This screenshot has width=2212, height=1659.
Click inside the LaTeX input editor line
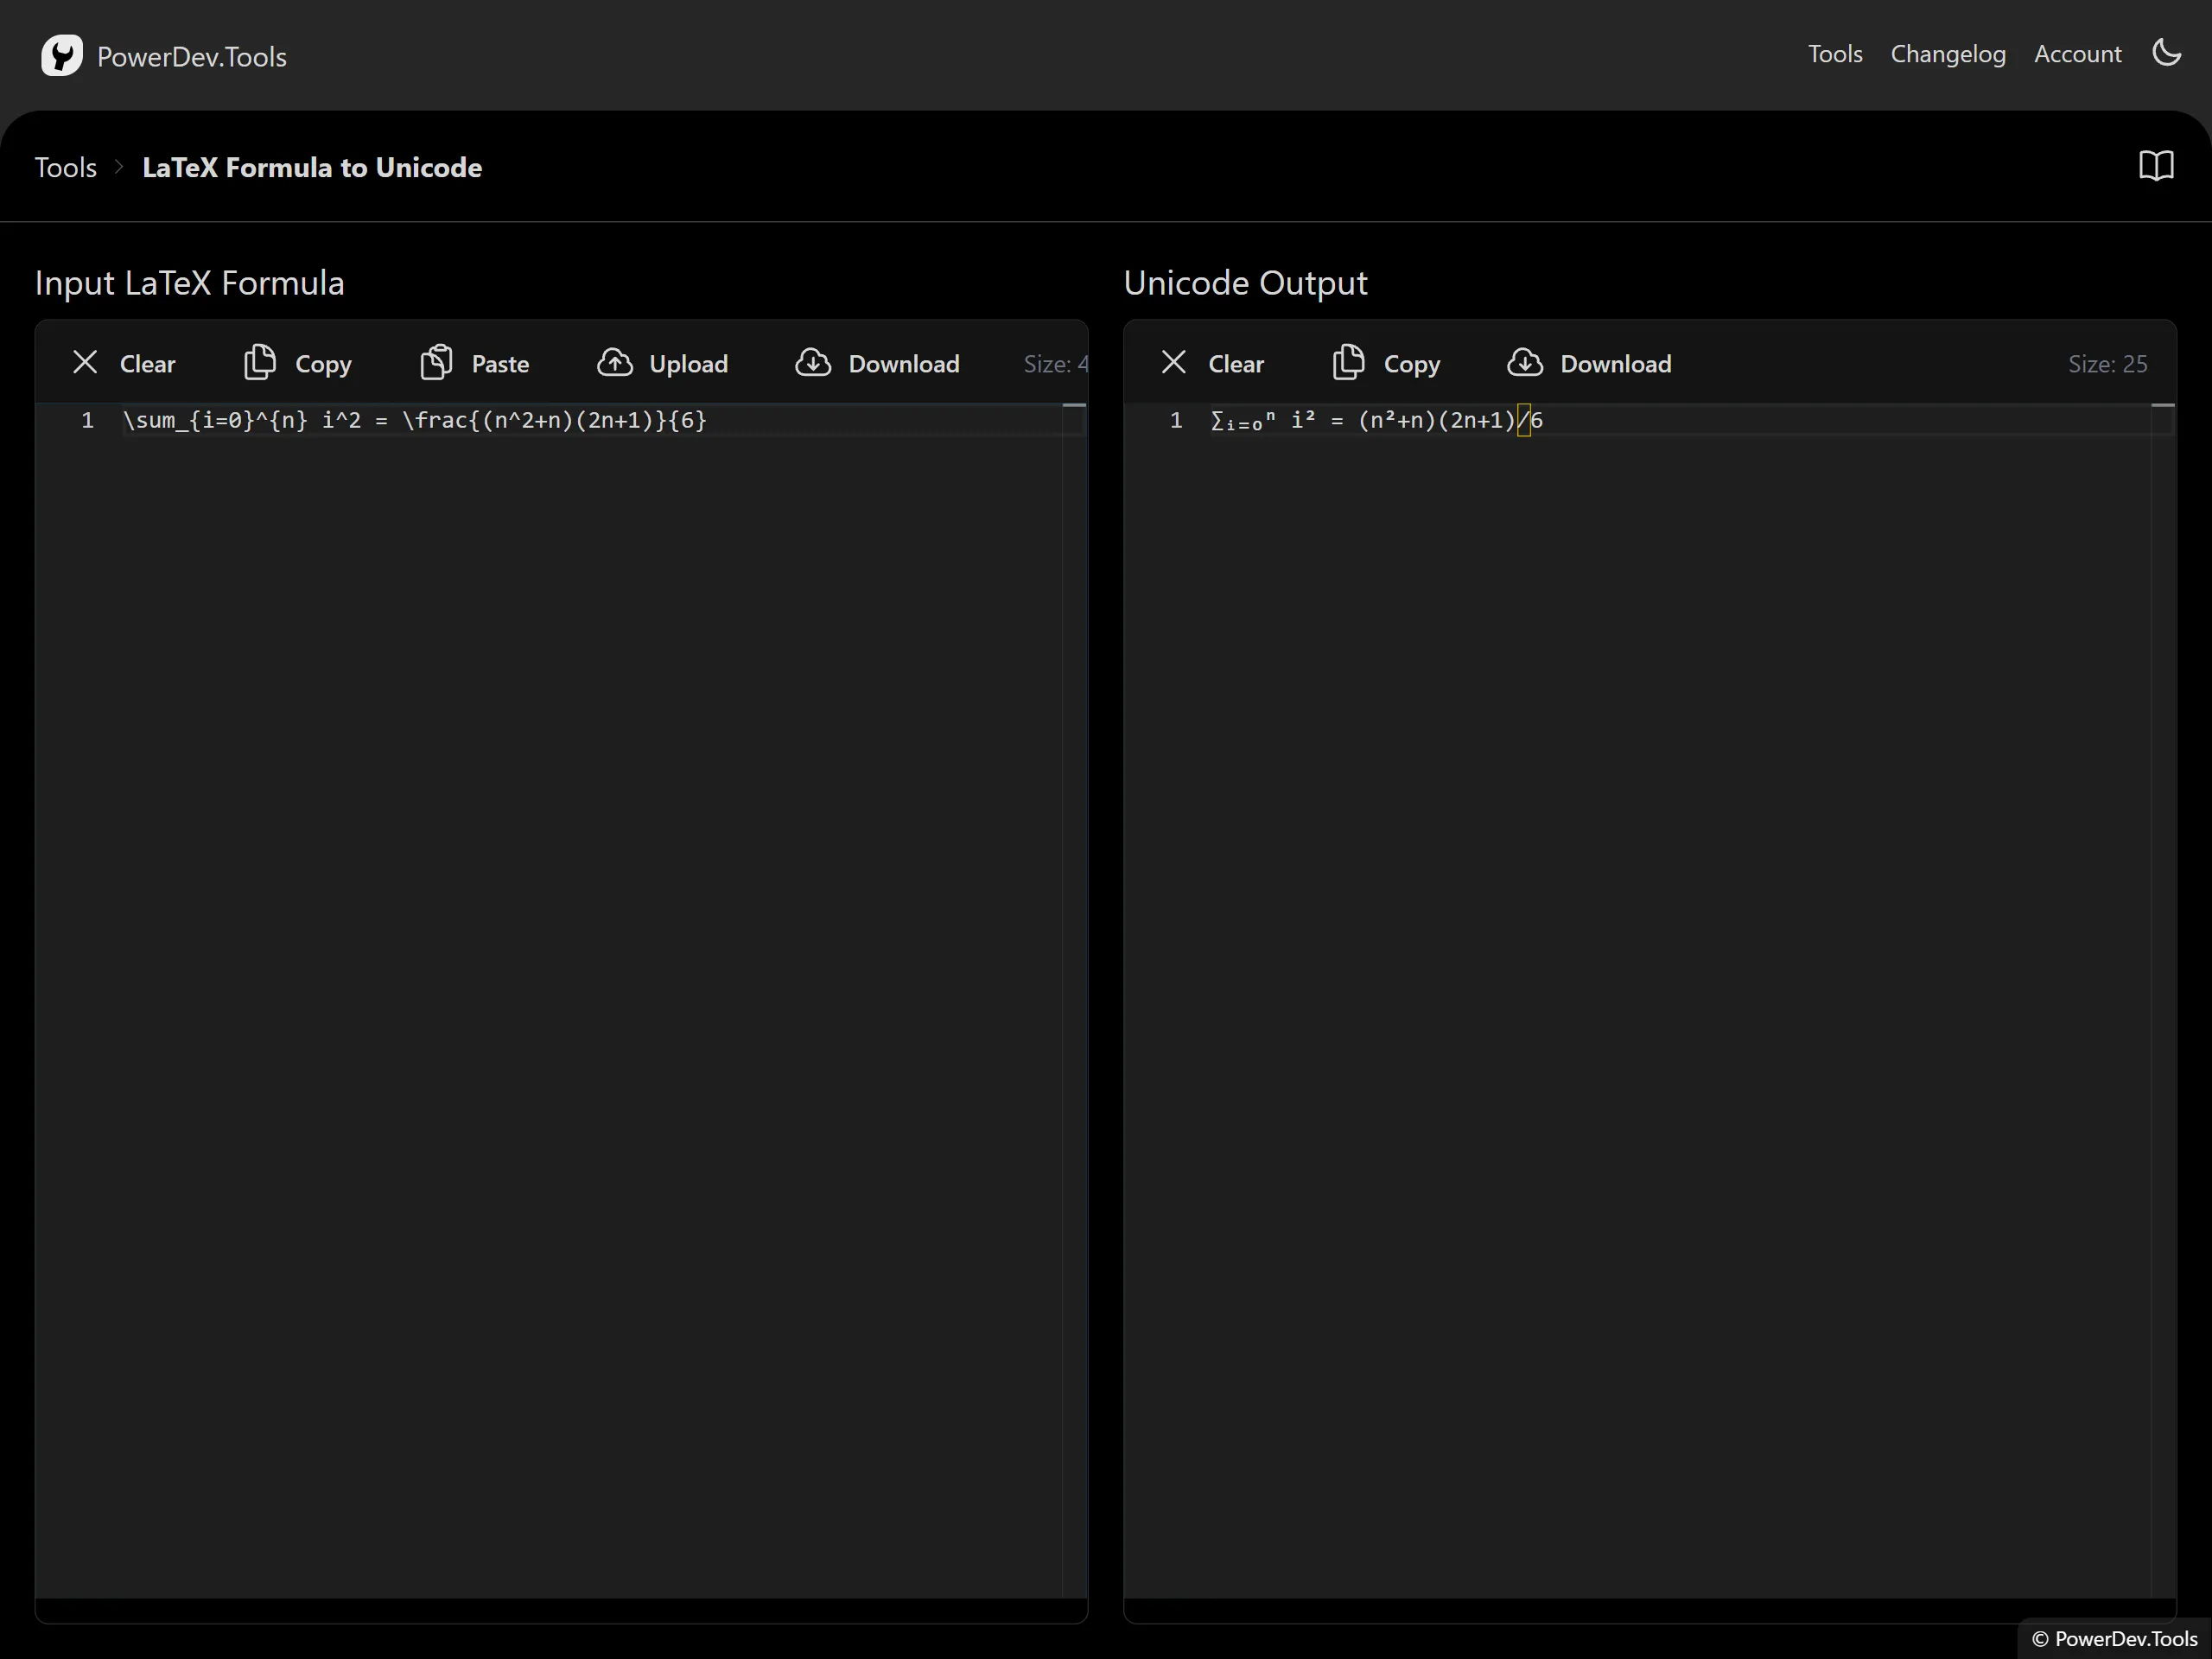click(414, 421)
